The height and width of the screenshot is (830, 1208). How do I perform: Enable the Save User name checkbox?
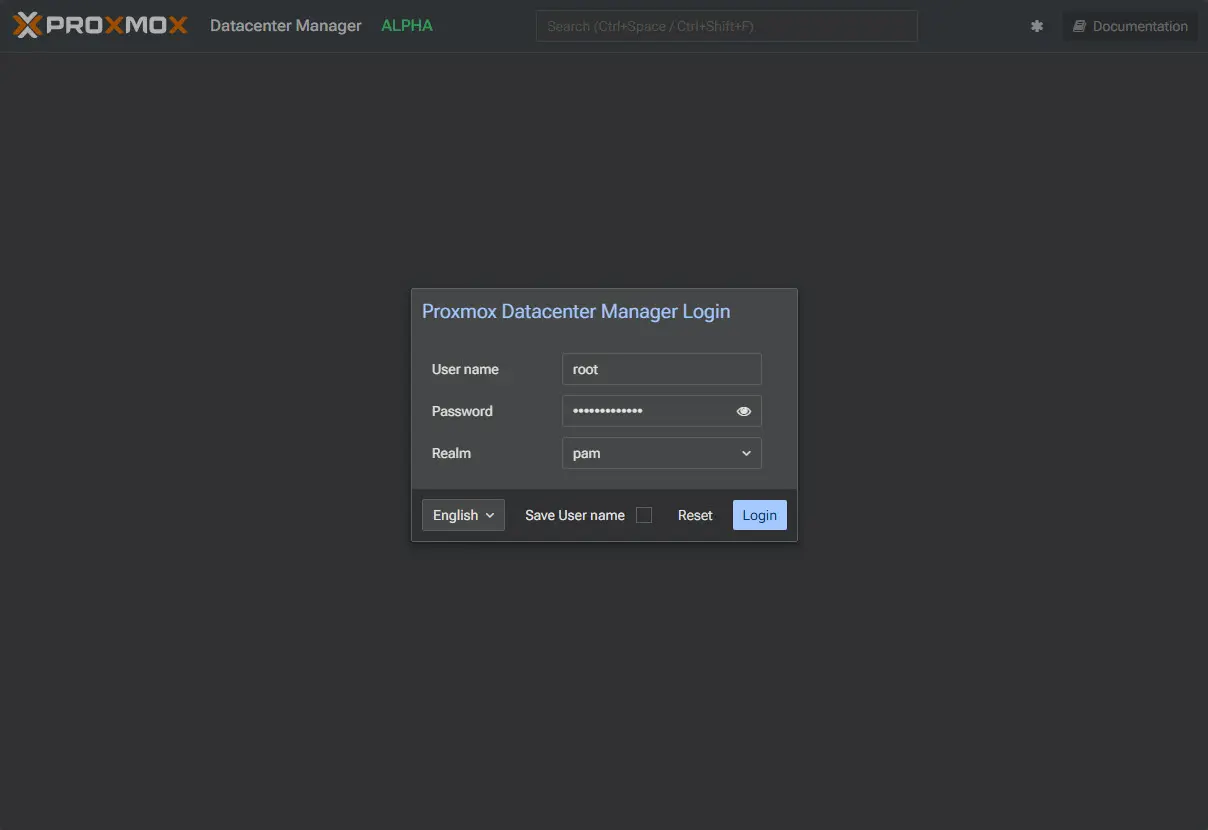pyautogui.click(x=644, y=514)
